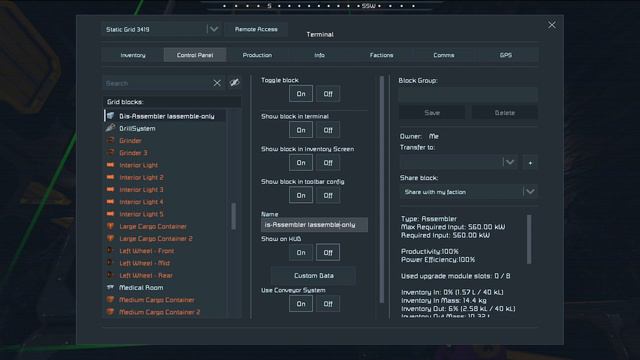Click the wheel icon beside Left Wheel - Mid
The image size is (640, 360).
[110, 263]
